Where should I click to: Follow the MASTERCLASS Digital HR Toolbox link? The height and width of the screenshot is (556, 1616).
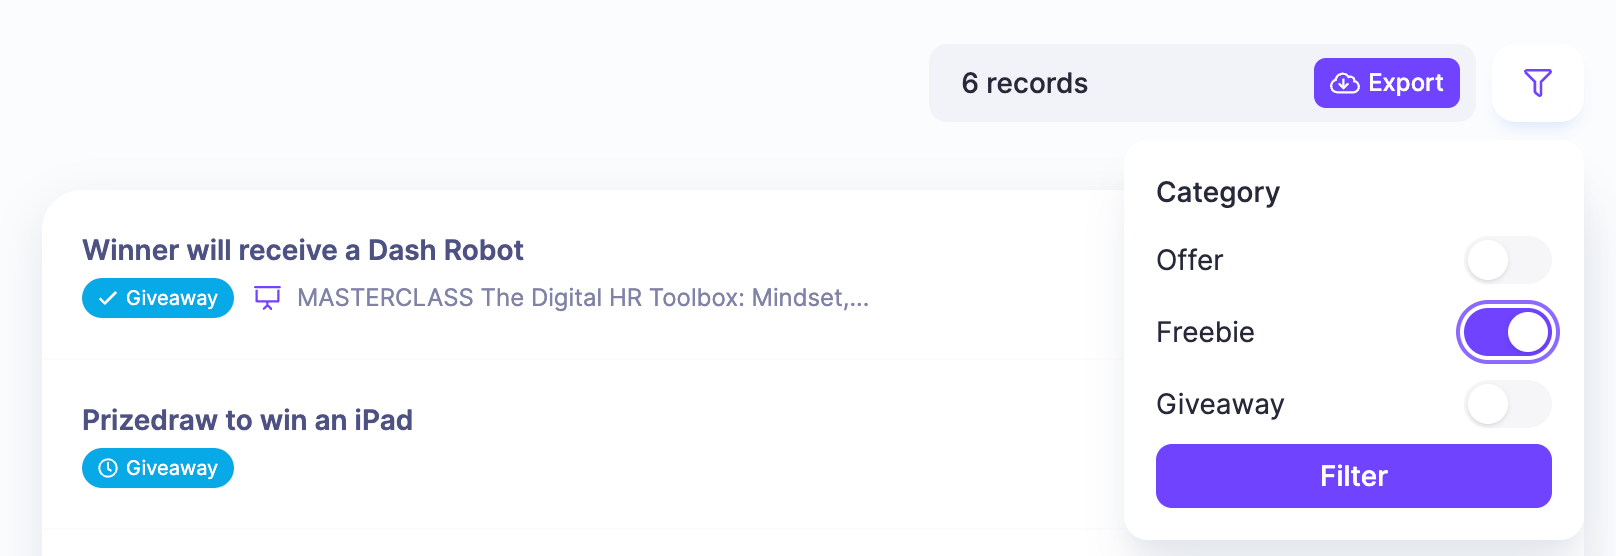(583, 298)
